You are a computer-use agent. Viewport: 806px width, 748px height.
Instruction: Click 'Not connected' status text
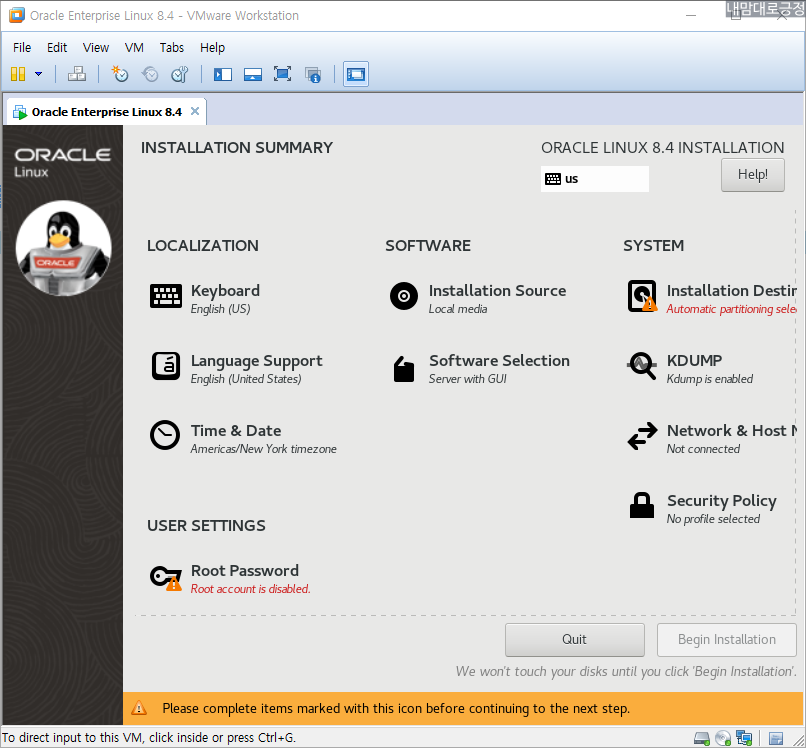[703, 449]
